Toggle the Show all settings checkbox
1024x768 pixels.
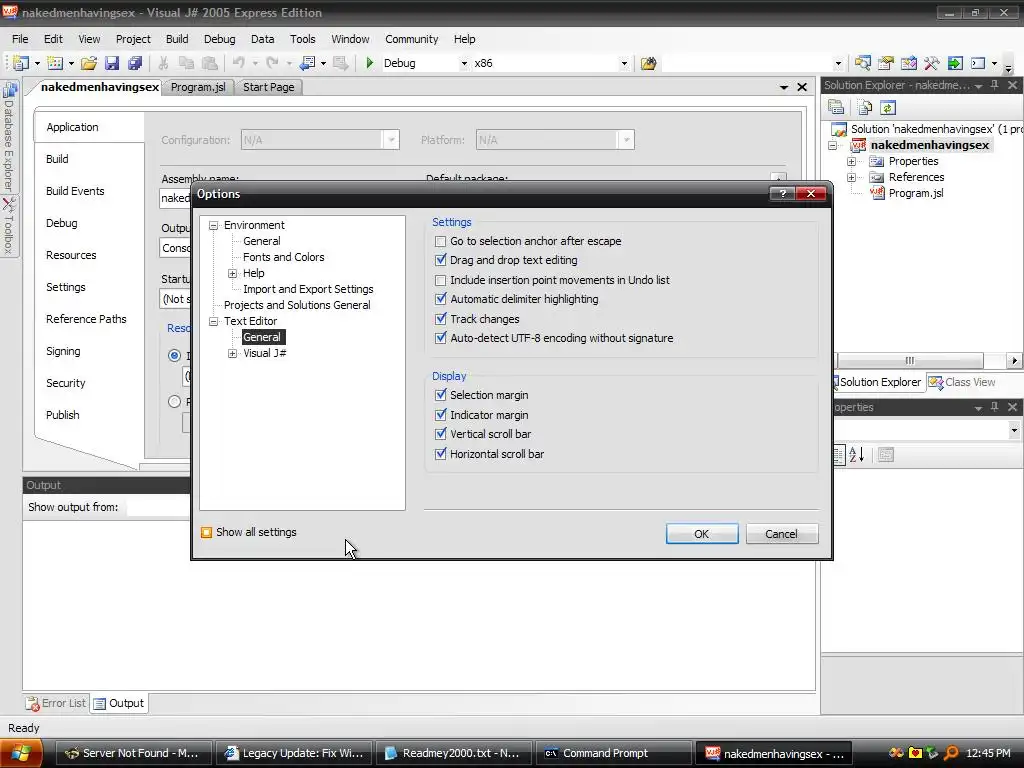pos(206,532)
